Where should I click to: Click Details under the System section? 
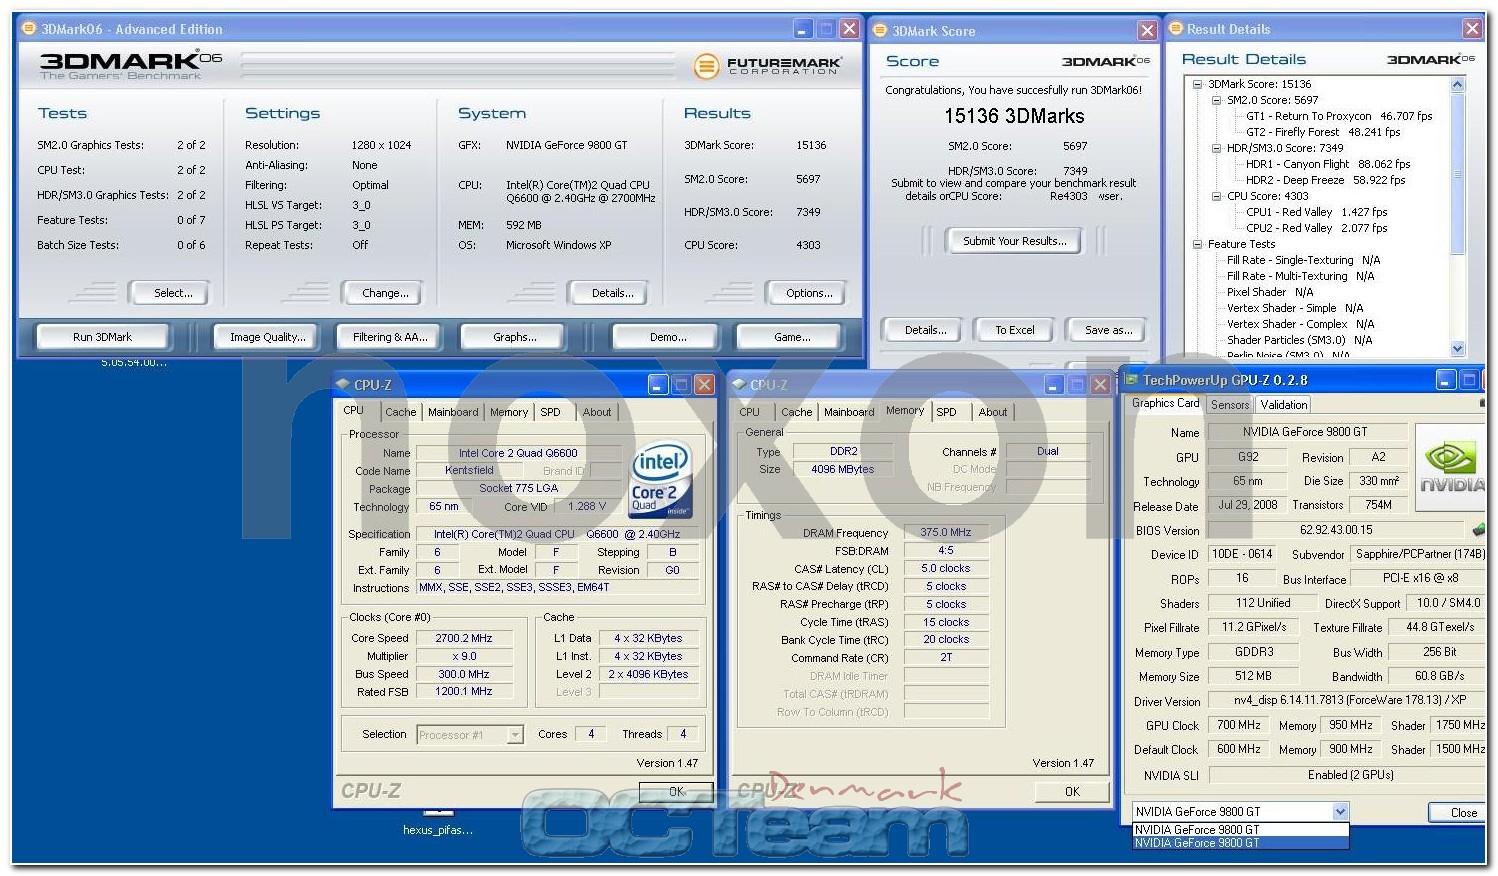[612, 293]
